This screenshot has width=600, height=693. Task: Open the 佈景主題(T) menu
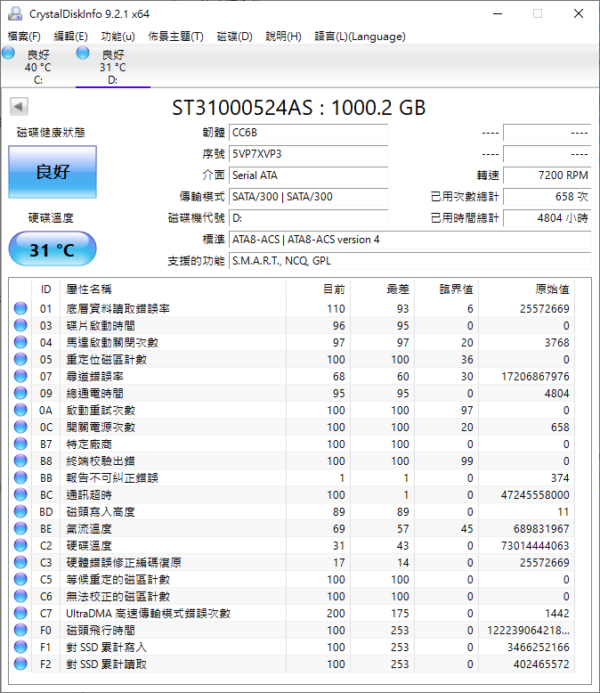pyautogui.click(x=175, y=37)
